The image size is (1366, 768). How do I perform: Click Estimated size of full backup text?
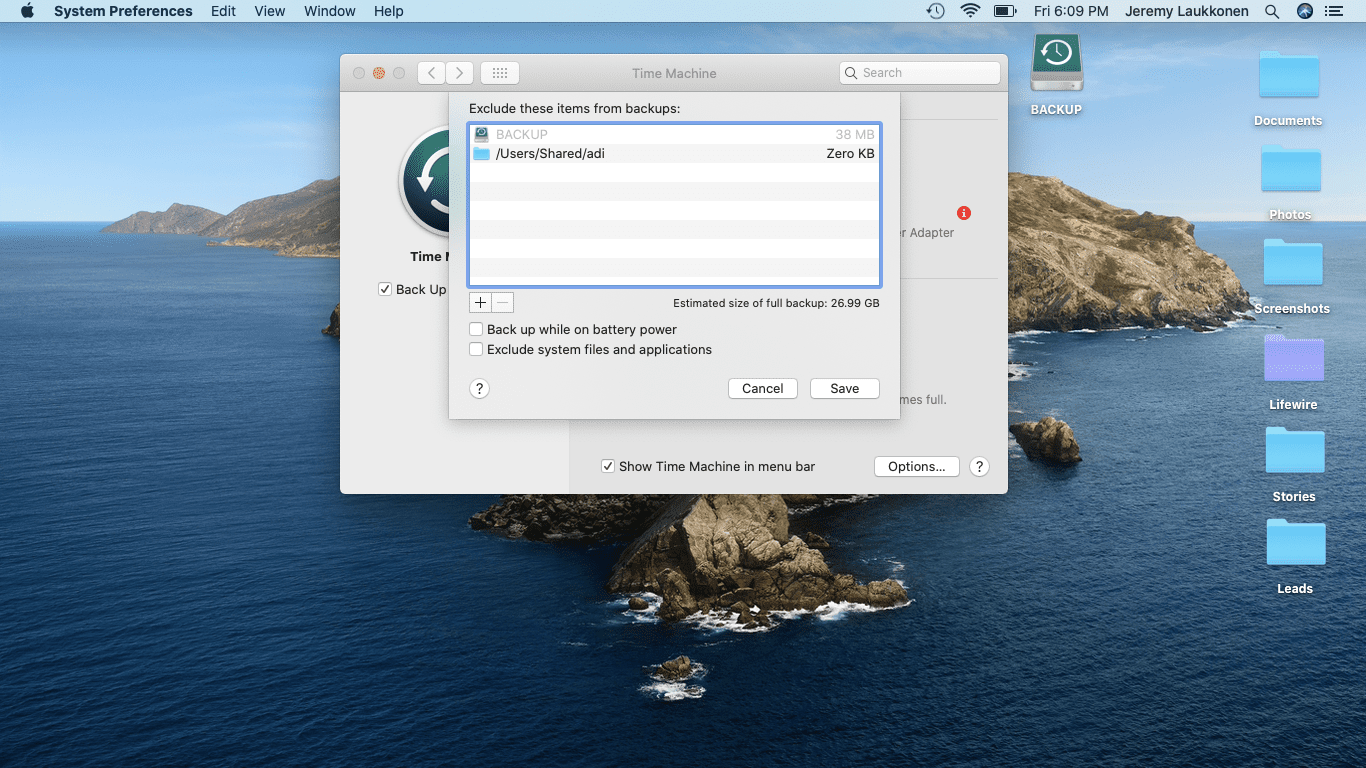click(x=776, y=303)
